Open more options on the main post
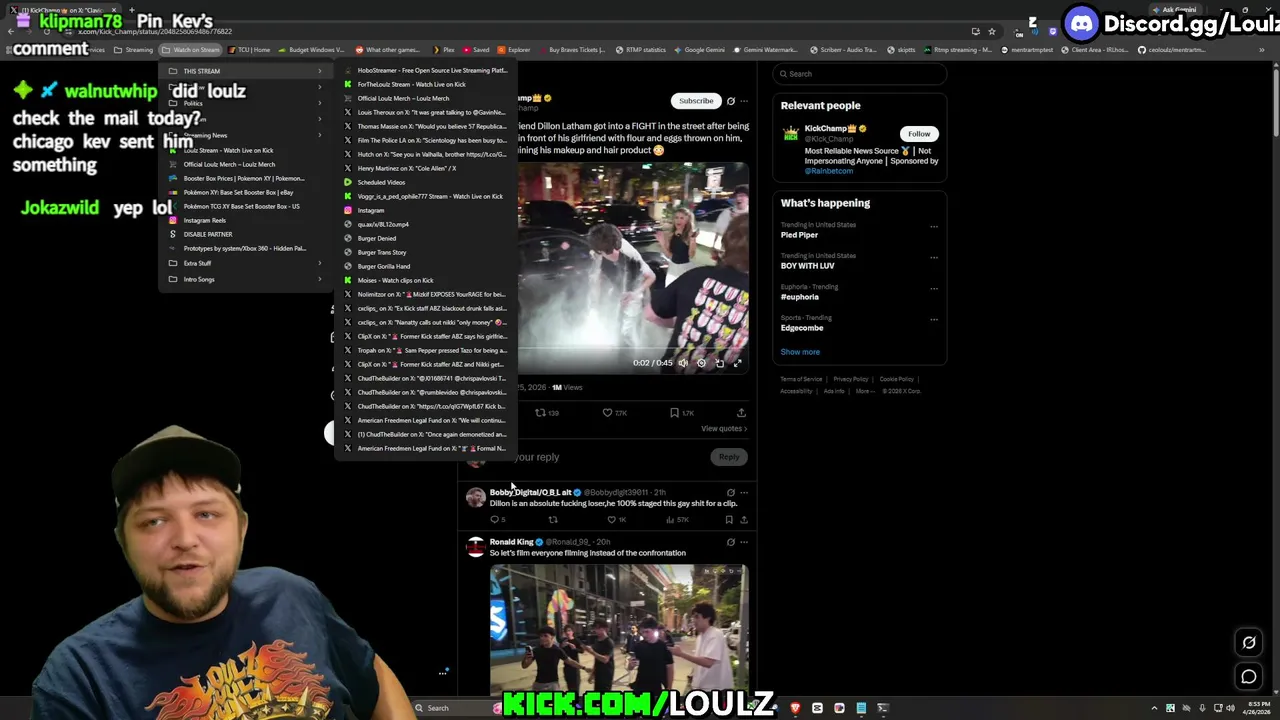Screen dimensions: 1280x720 coord(744,101)
